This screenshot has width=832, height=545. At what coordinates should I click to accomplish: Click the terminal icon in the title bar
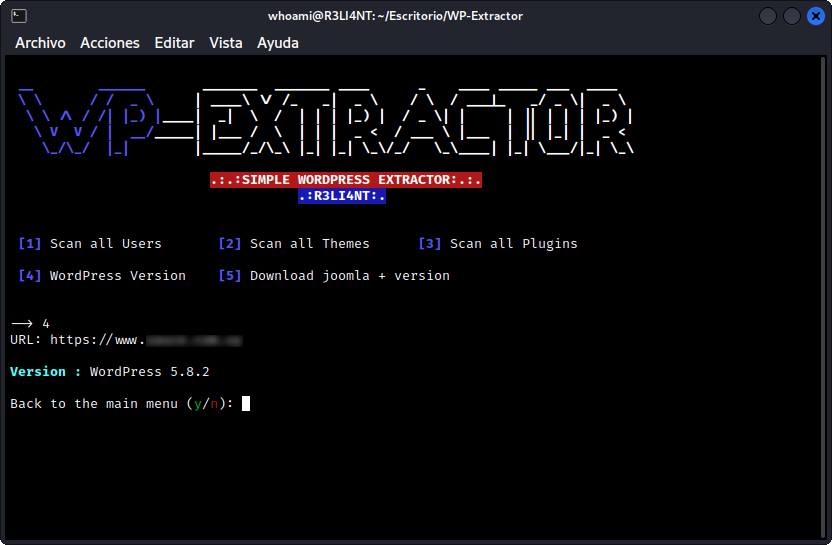pos(19,16)
